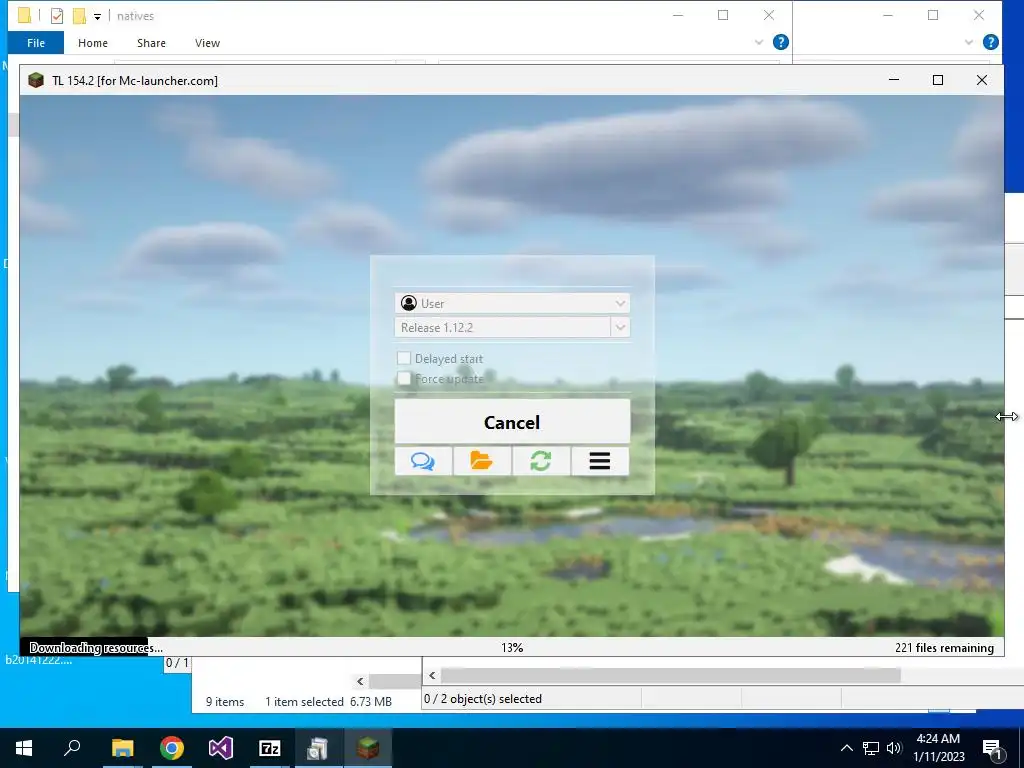Open the Home ribbon tab in Explorer

pyautogui.click(x=93, y=43)
